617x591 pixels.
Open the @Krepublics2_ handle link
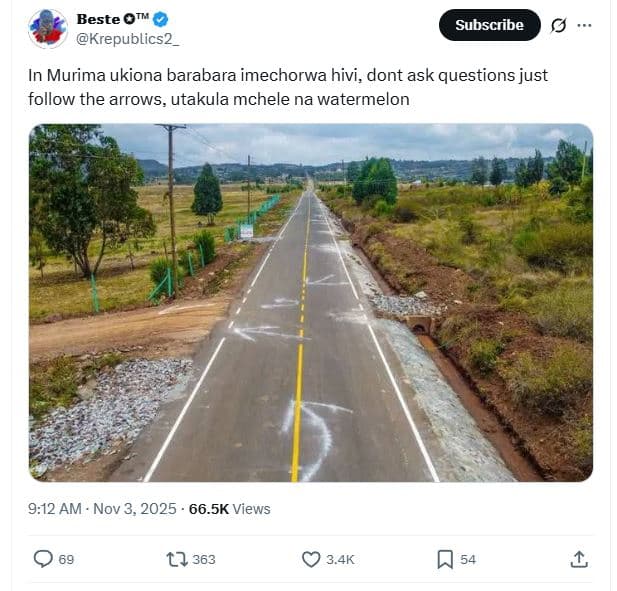tap(128, 38)
